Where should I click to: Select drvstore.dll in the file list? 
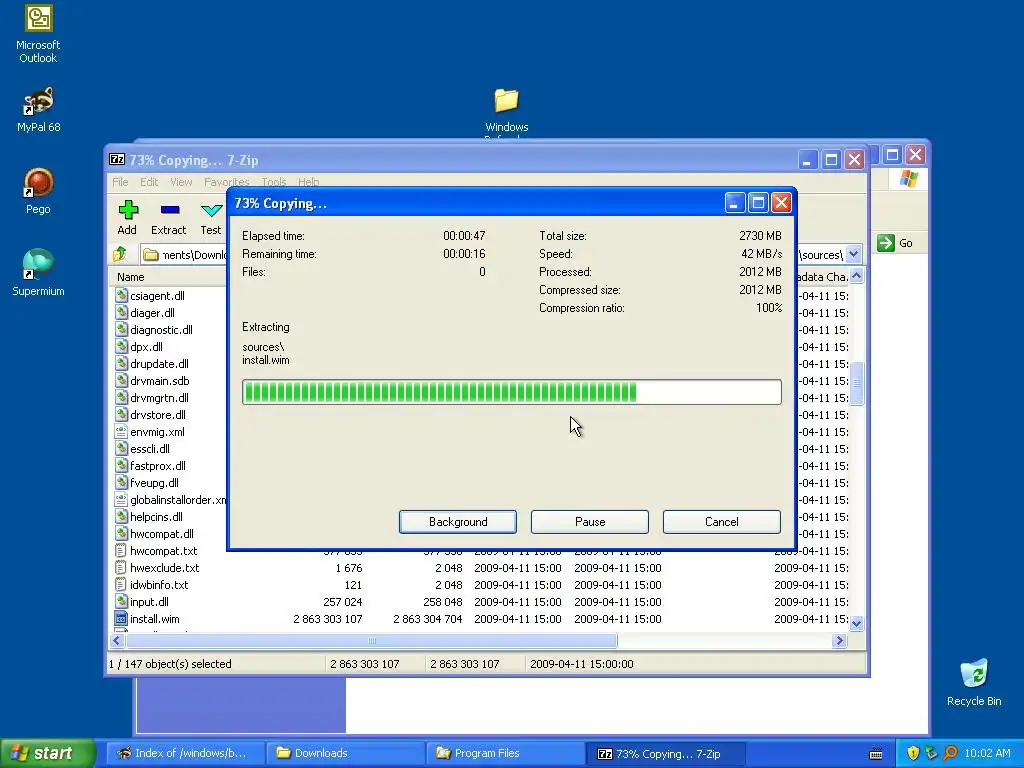(158, 415)
